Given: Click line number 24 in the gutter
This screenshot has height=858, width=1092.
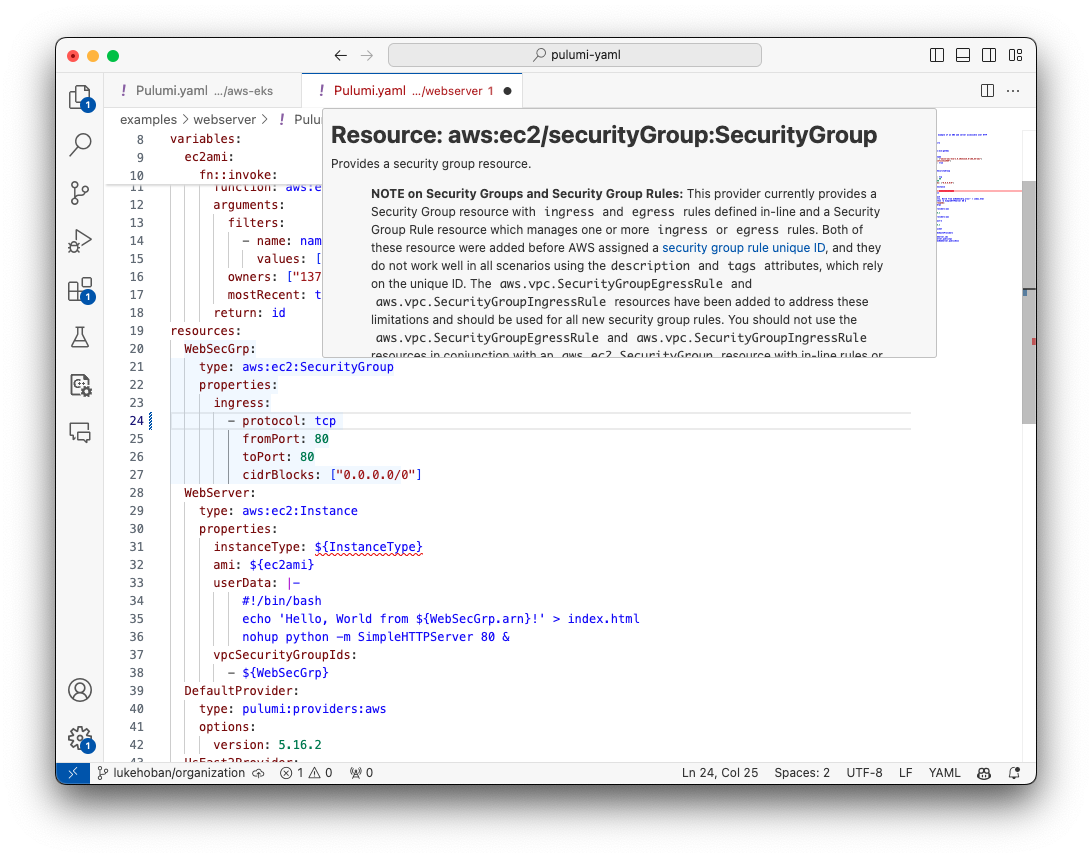Looking at the screenshot, I should (136, 421).
